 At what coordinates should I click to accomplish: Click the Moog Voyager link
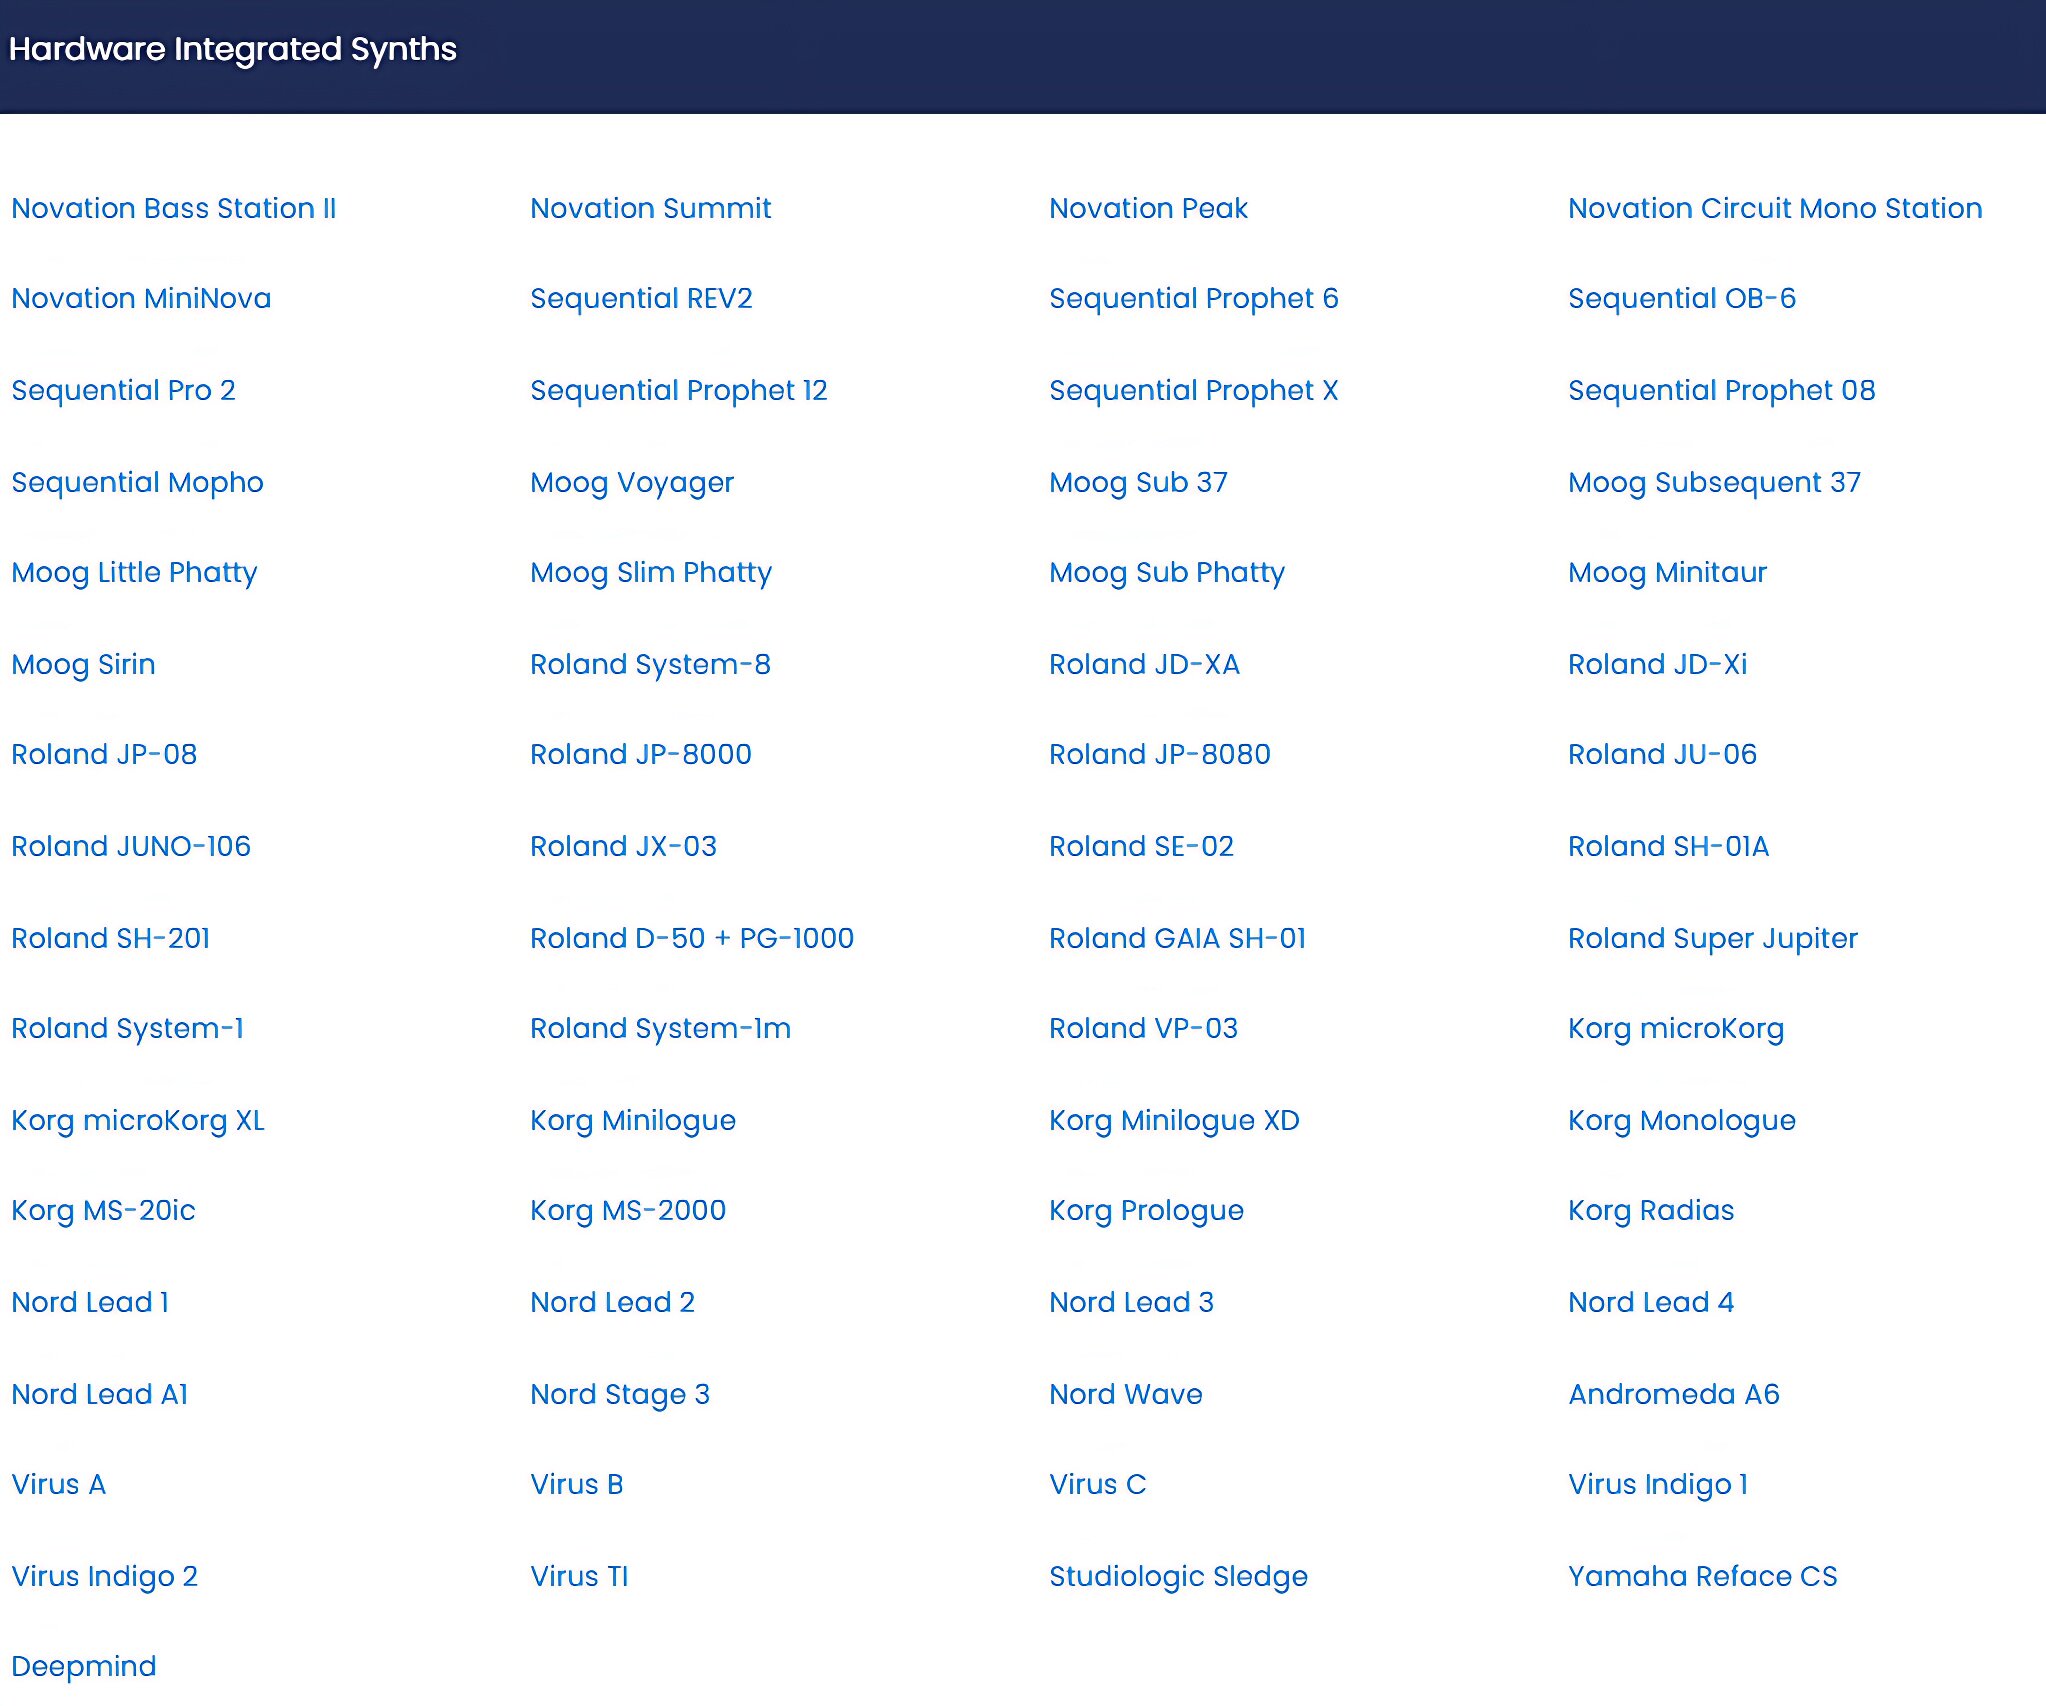tap(632, 482)
